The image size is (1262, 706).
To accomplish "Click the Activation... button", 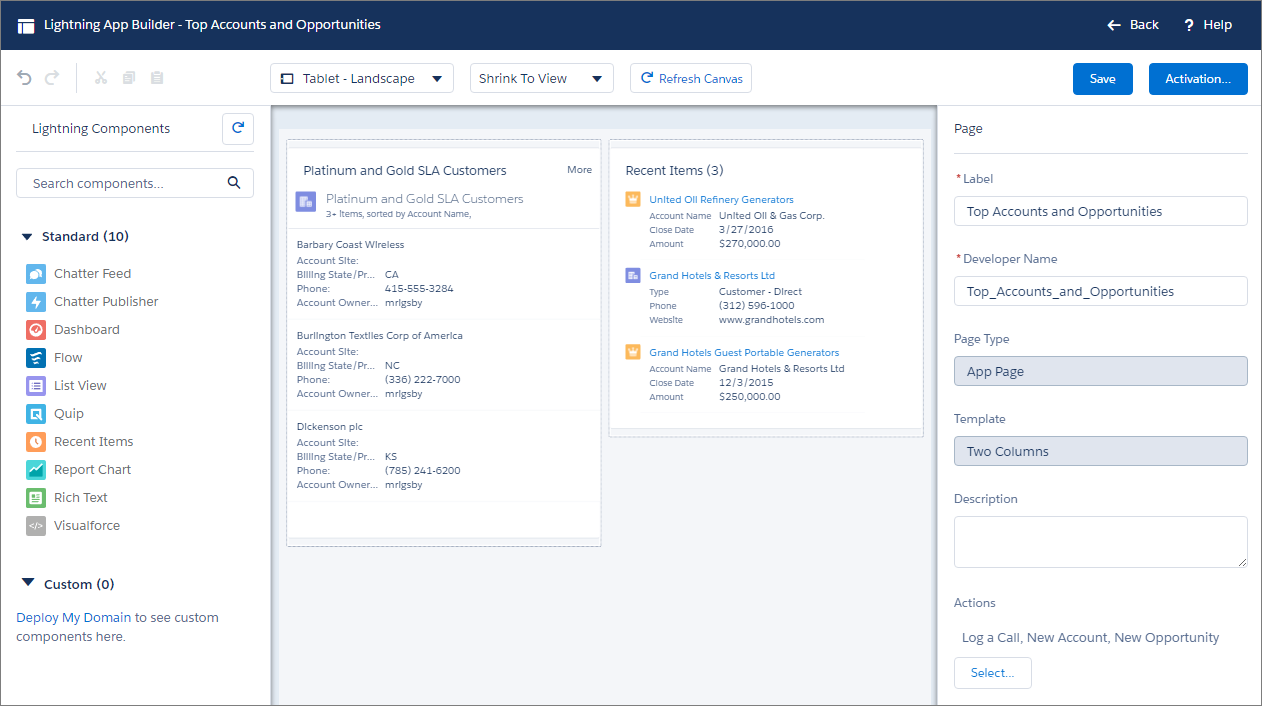I will (1198, 79).
